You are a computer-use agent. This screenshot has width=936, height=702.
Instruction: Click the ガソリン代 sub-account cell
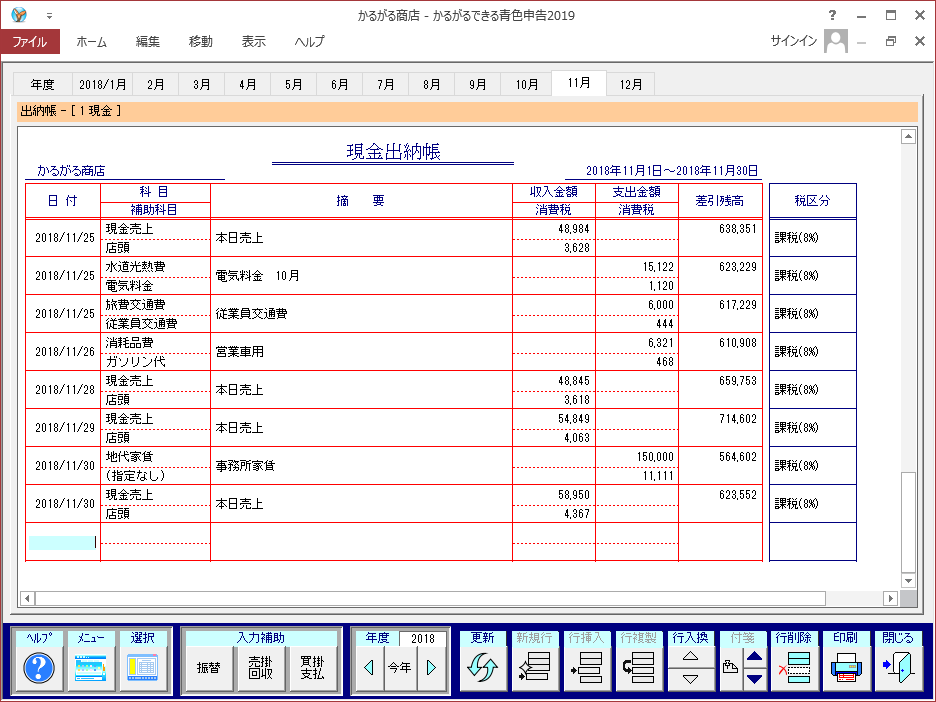tap(155, 362)
